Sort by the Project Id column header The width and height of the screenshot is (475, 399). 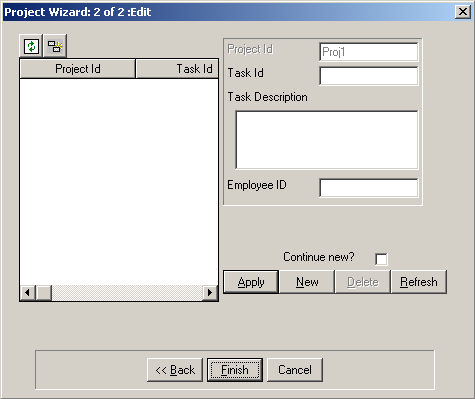tap(78, 69)
